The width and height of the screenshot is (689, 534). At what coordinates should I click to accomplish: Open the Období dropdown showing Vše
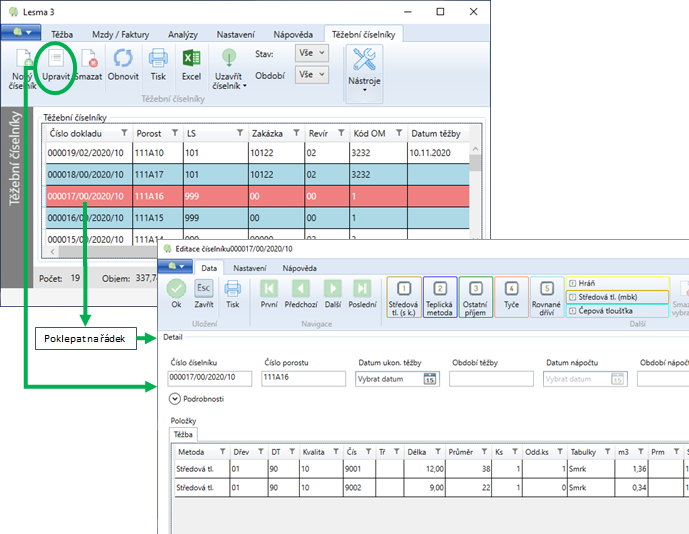click(311, 75)
